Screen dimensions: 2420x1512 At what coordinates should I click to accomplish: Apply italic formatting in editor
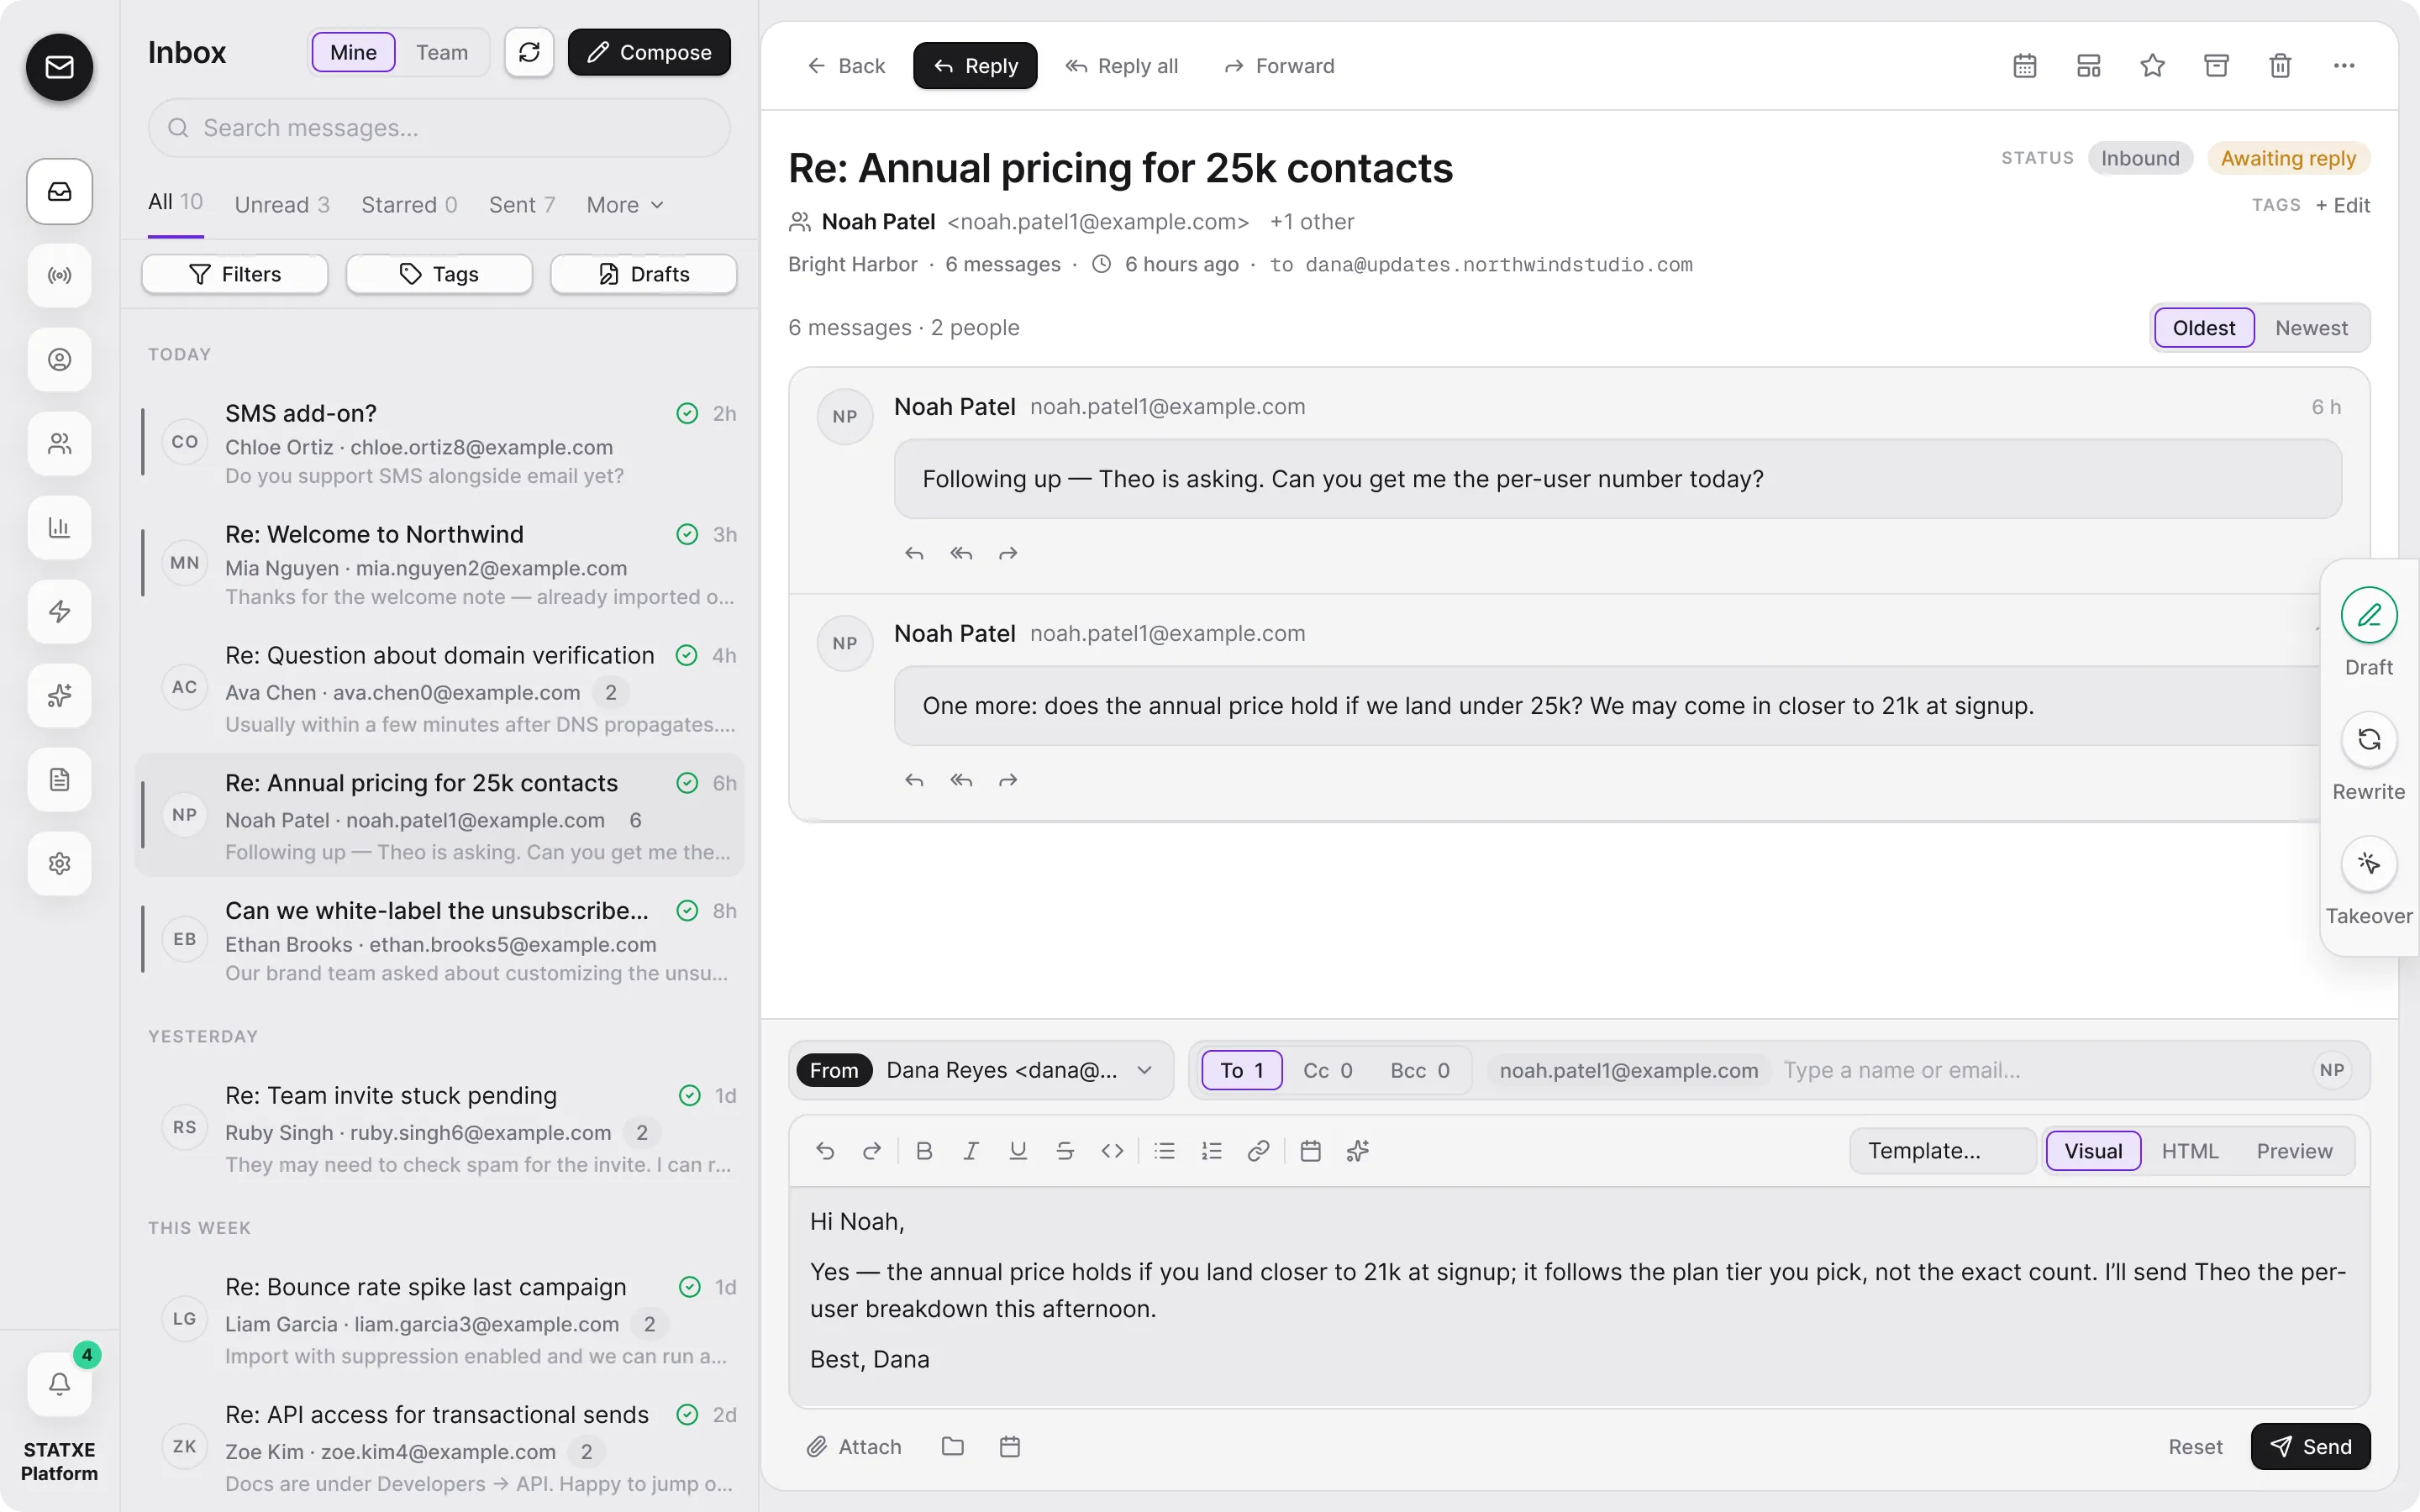[971, 1151]
